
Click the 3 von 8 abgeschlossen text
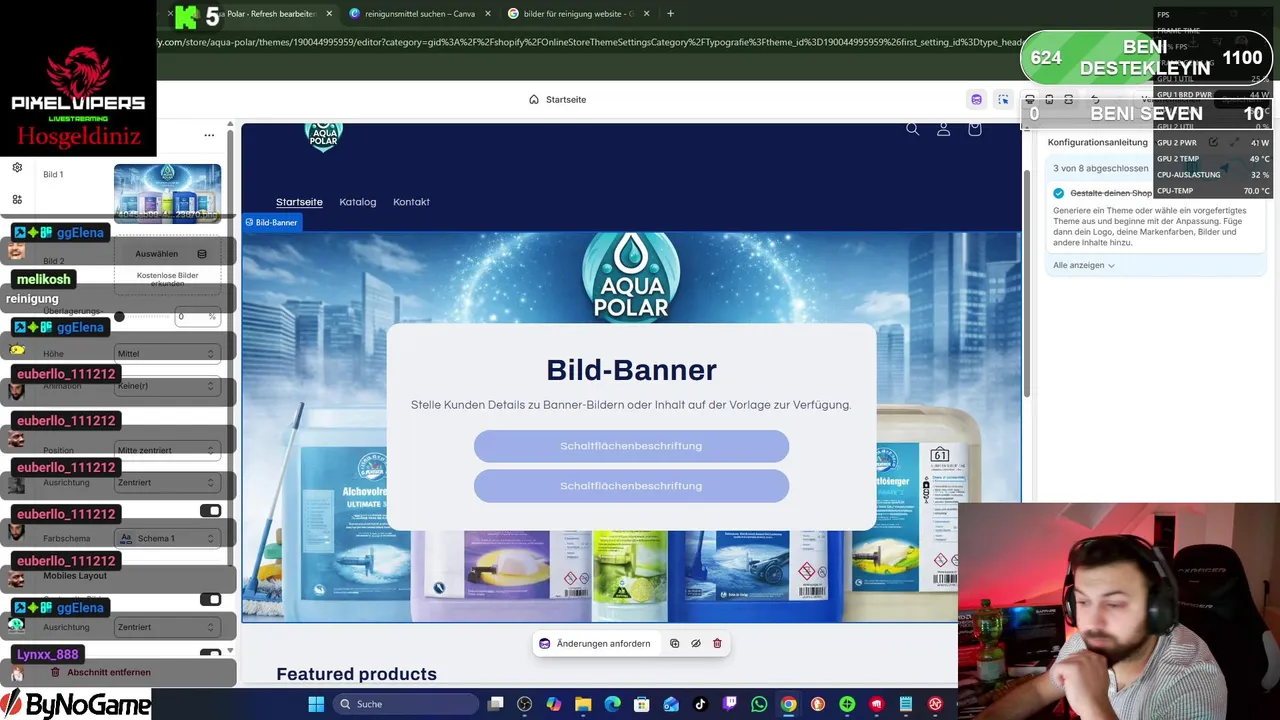[1101, 168]
